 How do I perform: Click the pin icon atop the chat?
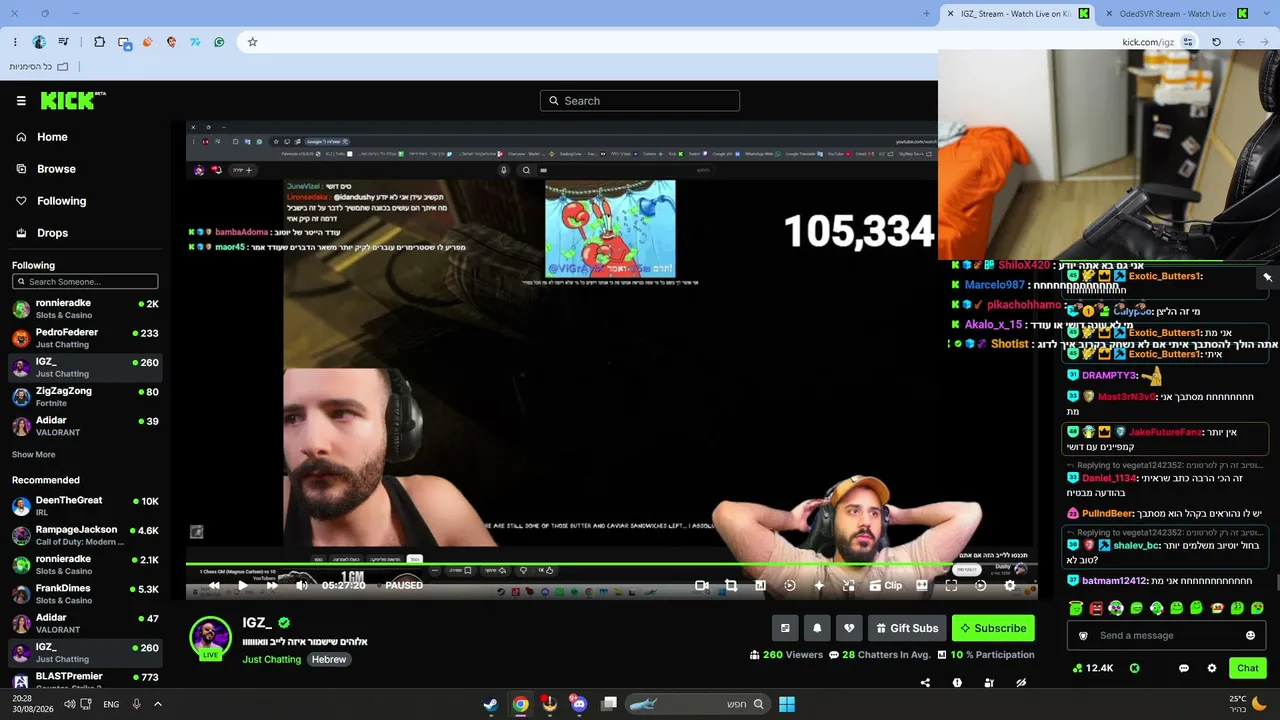[x=1267, y=277]
